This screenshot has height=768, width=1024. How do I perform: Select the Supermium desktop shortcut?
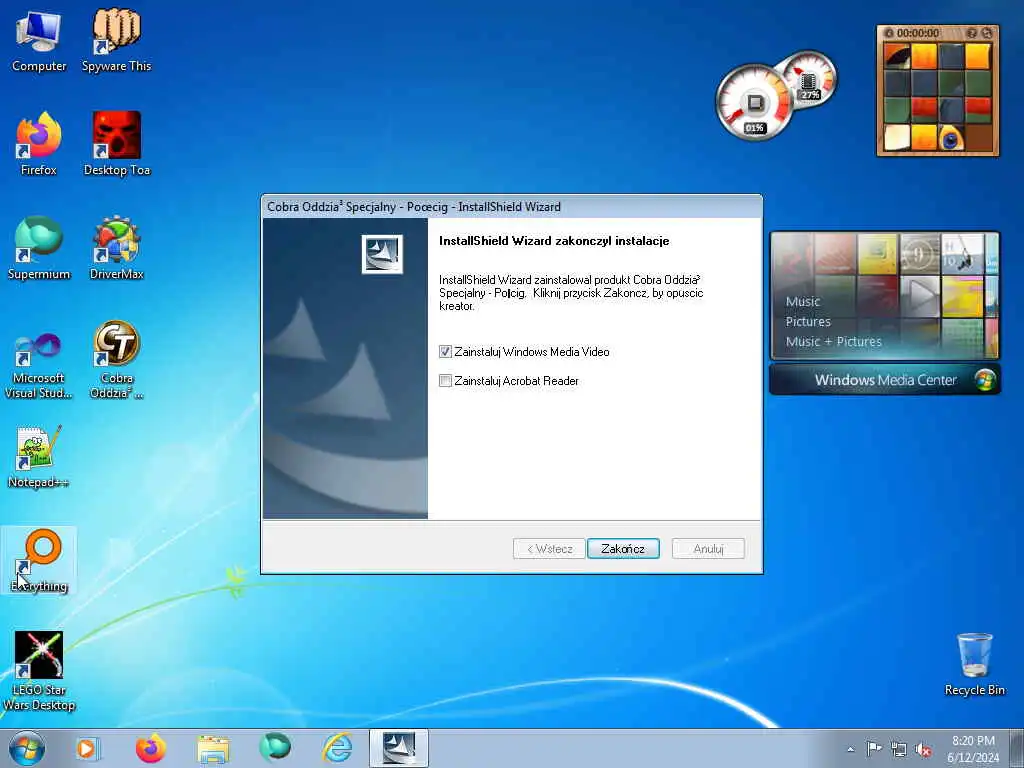[x=39, y=248]
